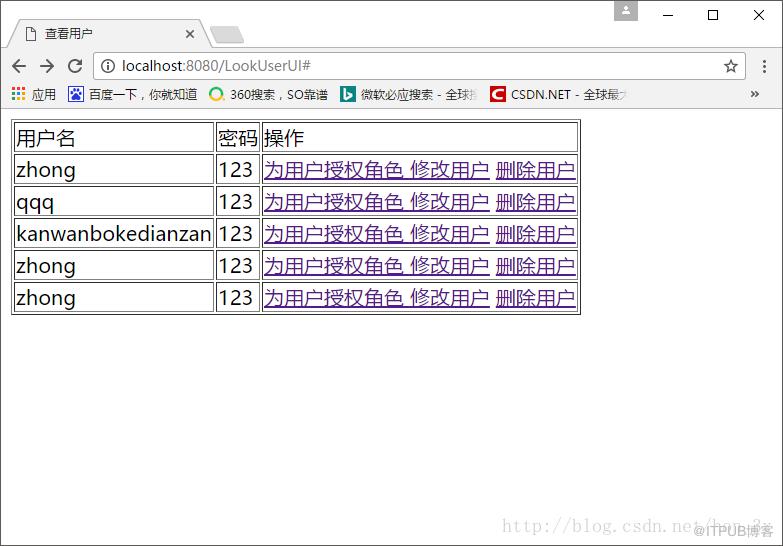This screenshot has height=546, width=783.
Task: Open the CSDN.NET bookmark
Action: point(558,94)
